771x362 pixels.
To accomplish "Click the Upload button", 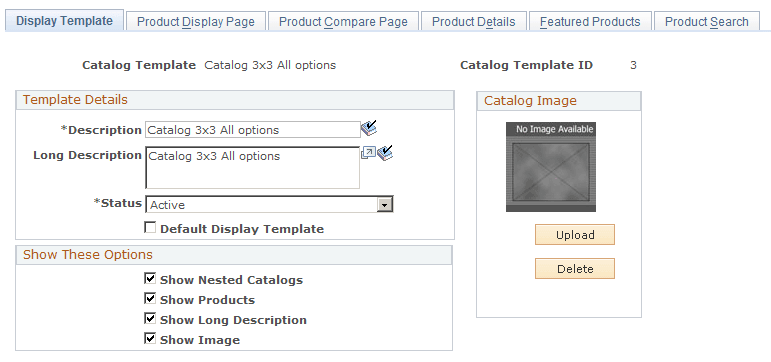I will point(575,235).
